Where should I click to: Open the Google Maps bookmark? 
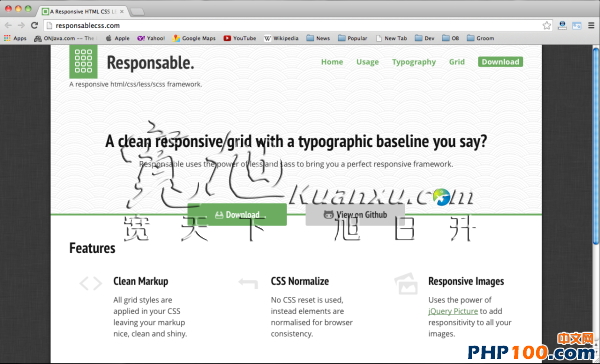[x=194, y=38]
